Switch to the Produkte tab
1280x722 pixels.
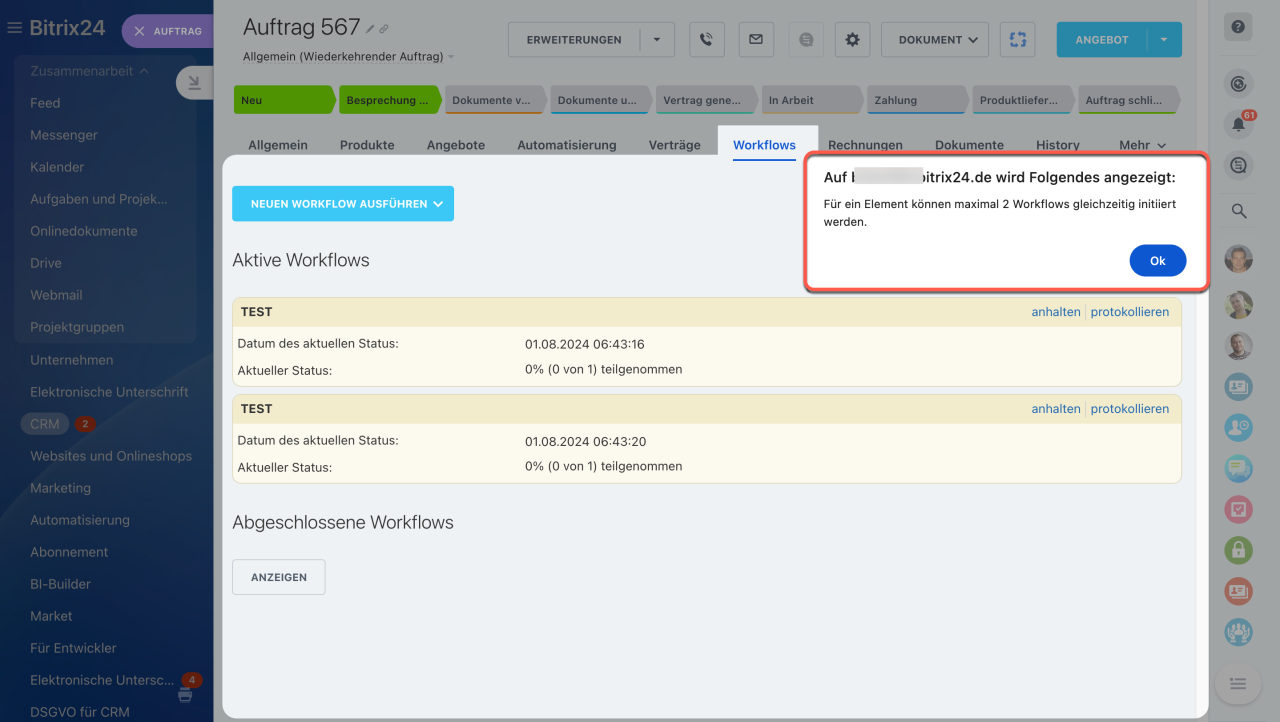pyautogui.click(x=367, y=145)
